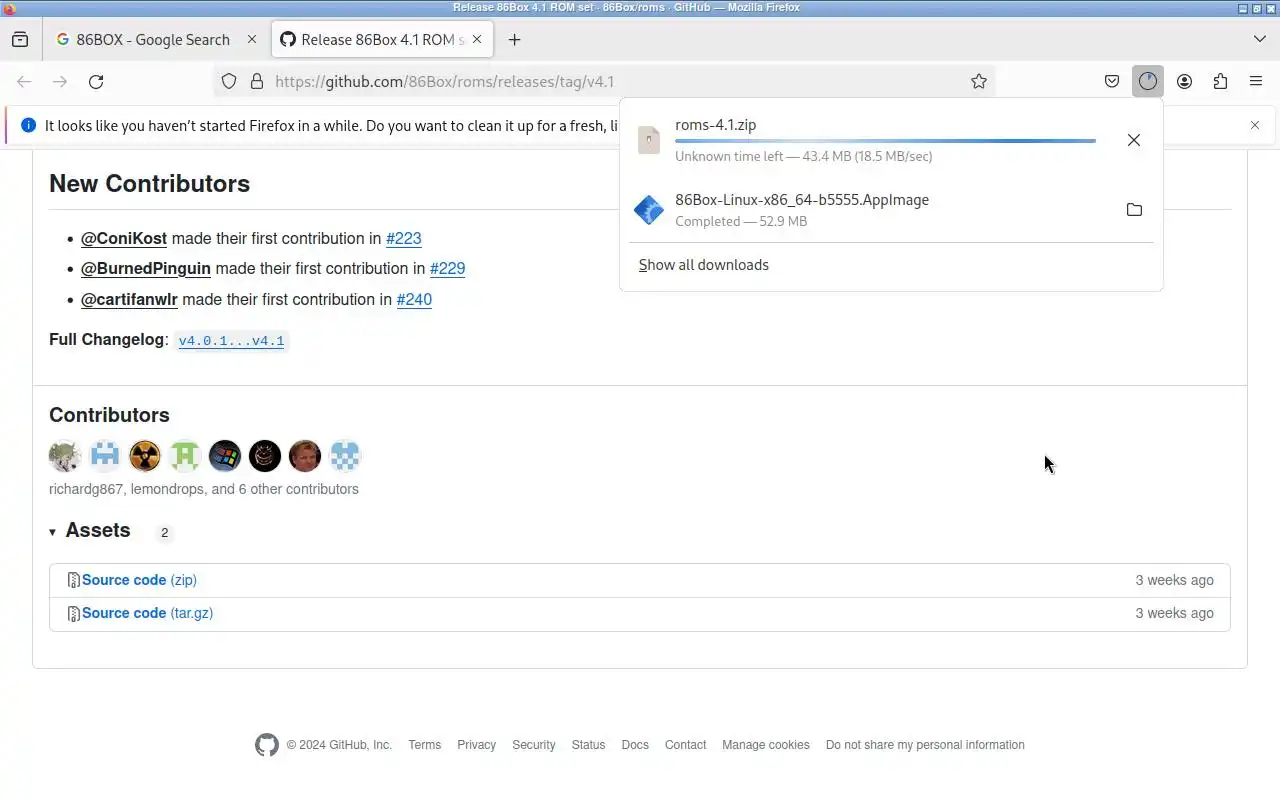
Task: Open a new tab with plus button
Action: pyautogui.click(x=514, y=40)
